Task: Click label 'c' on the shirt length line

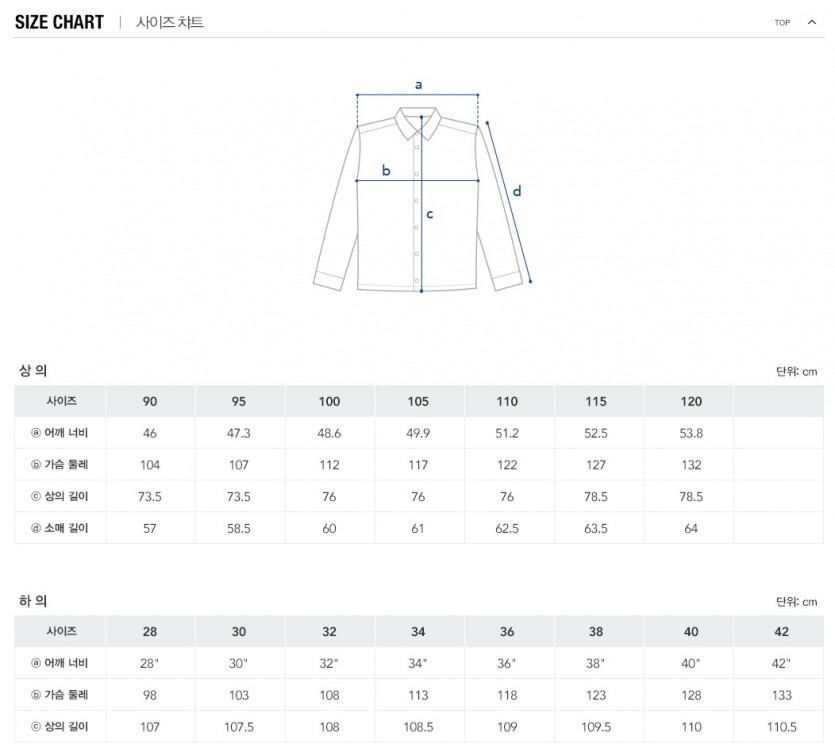Action: tap(430, 213)
